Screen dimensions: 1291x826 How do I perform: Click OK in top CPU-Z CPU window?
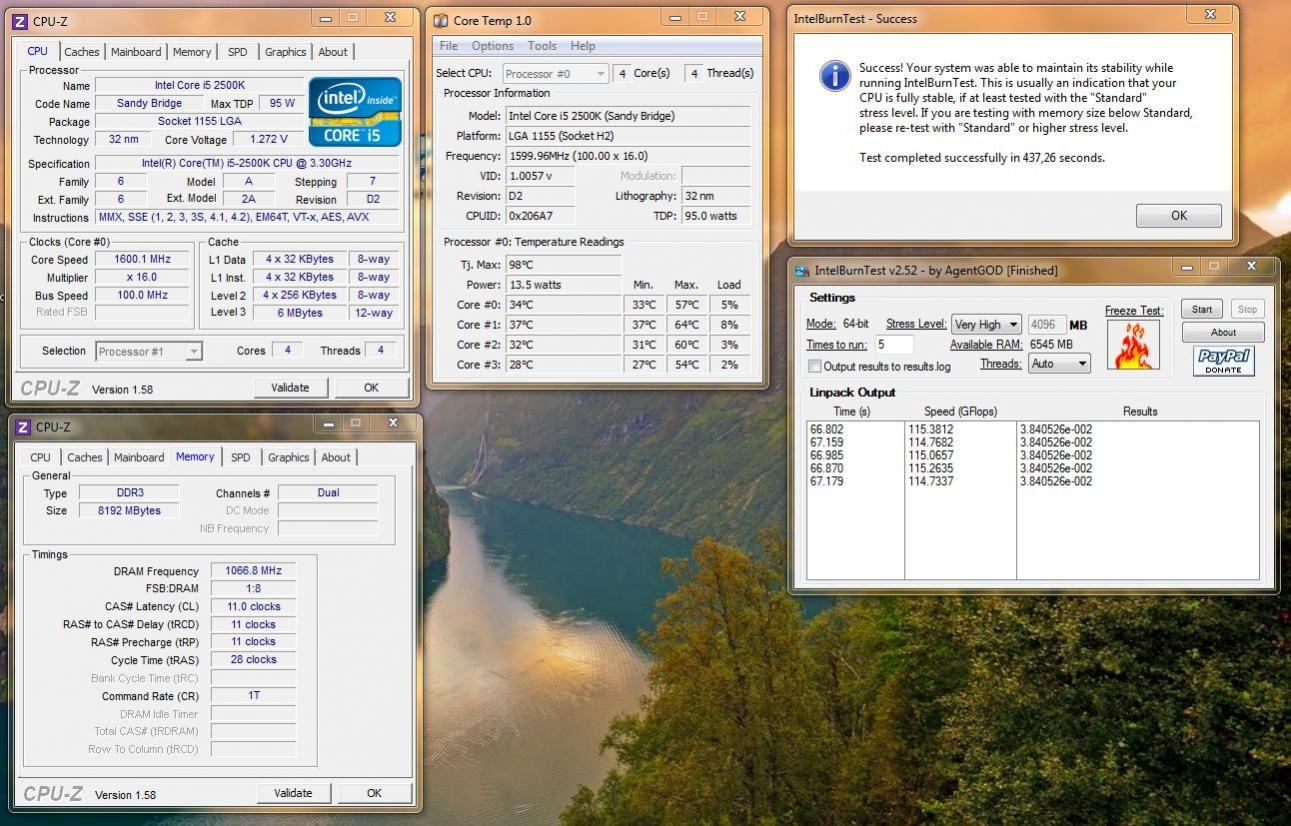pos(371,388)
